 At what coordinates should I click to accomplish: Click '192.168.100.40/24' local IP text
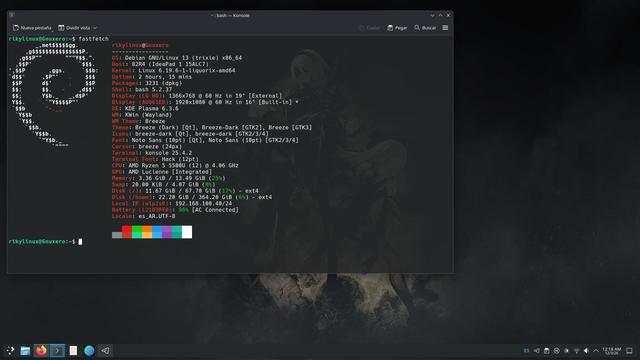203,203
